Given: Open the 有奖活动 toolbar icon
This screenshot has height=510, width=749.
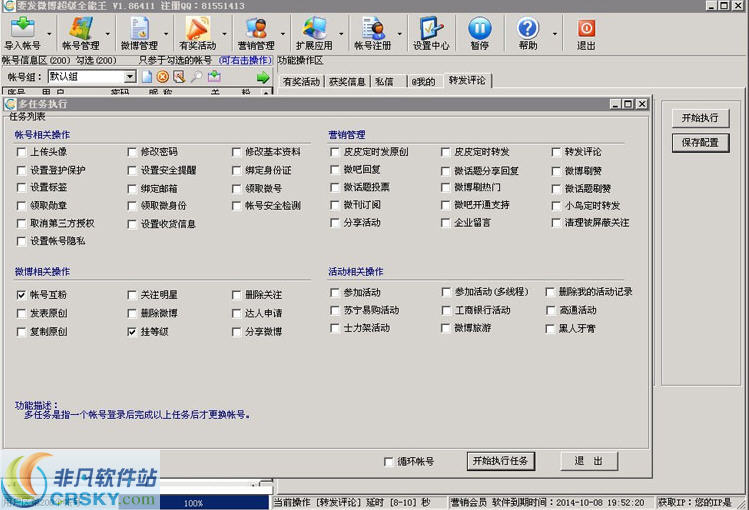Looking at the screenshot, I should pos(197,33).
